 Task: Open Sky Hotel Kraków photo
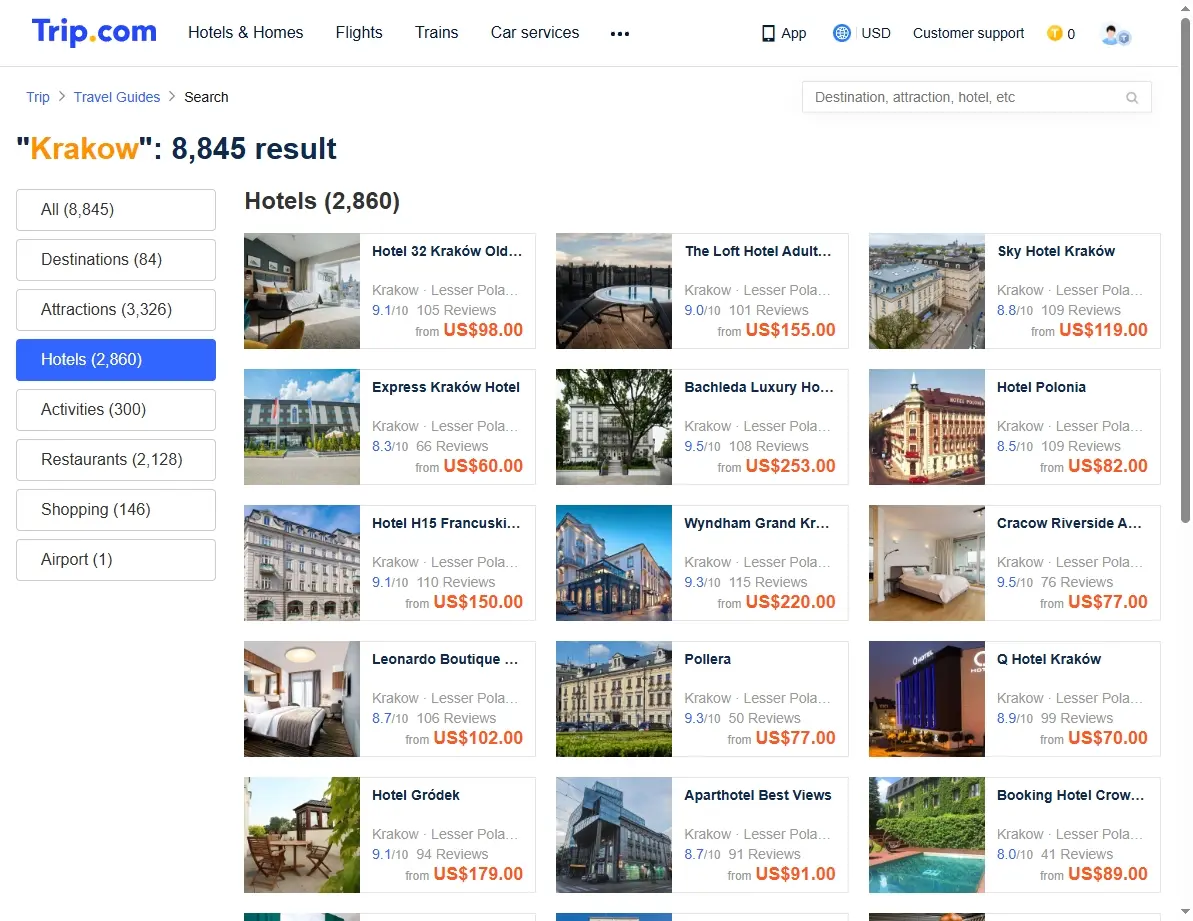click(927, 291)
